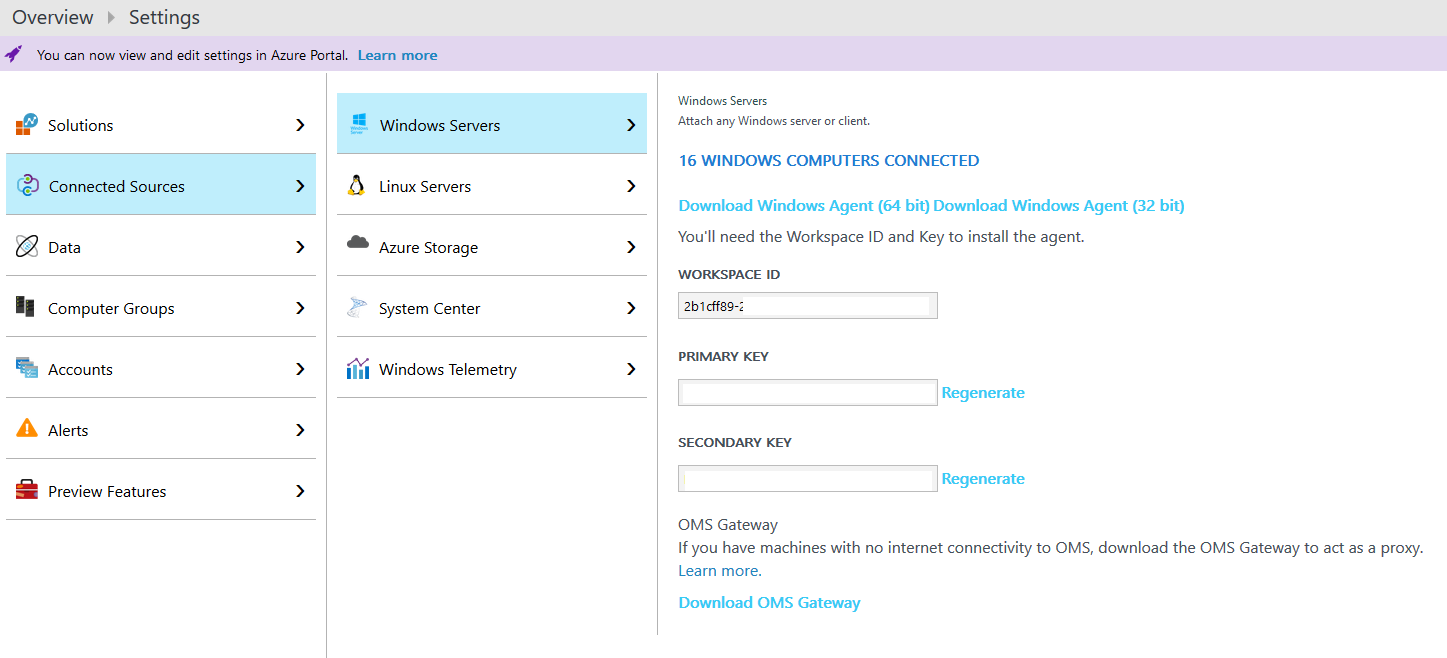Select Windows Telemetry source
The image size is (1447, 658).
492,369
